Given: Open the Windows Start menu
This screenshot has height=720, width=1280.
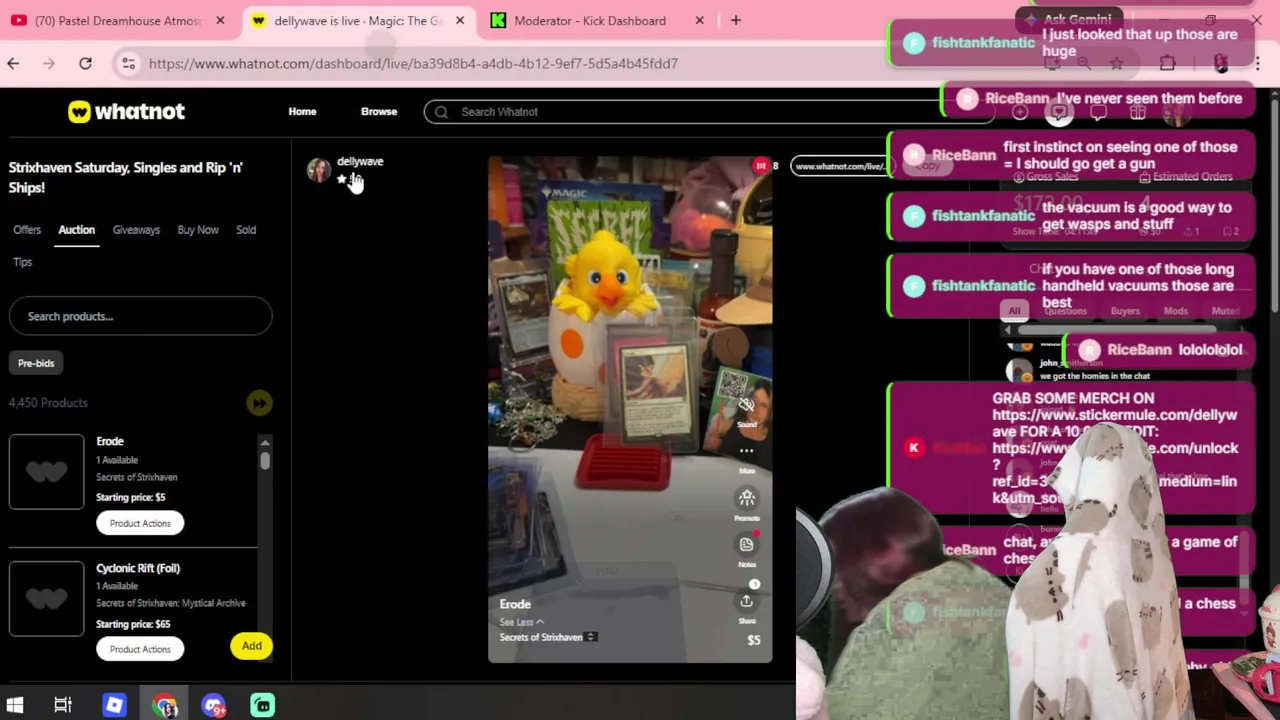Looking at the screenshot, I should tap(15, 706).
